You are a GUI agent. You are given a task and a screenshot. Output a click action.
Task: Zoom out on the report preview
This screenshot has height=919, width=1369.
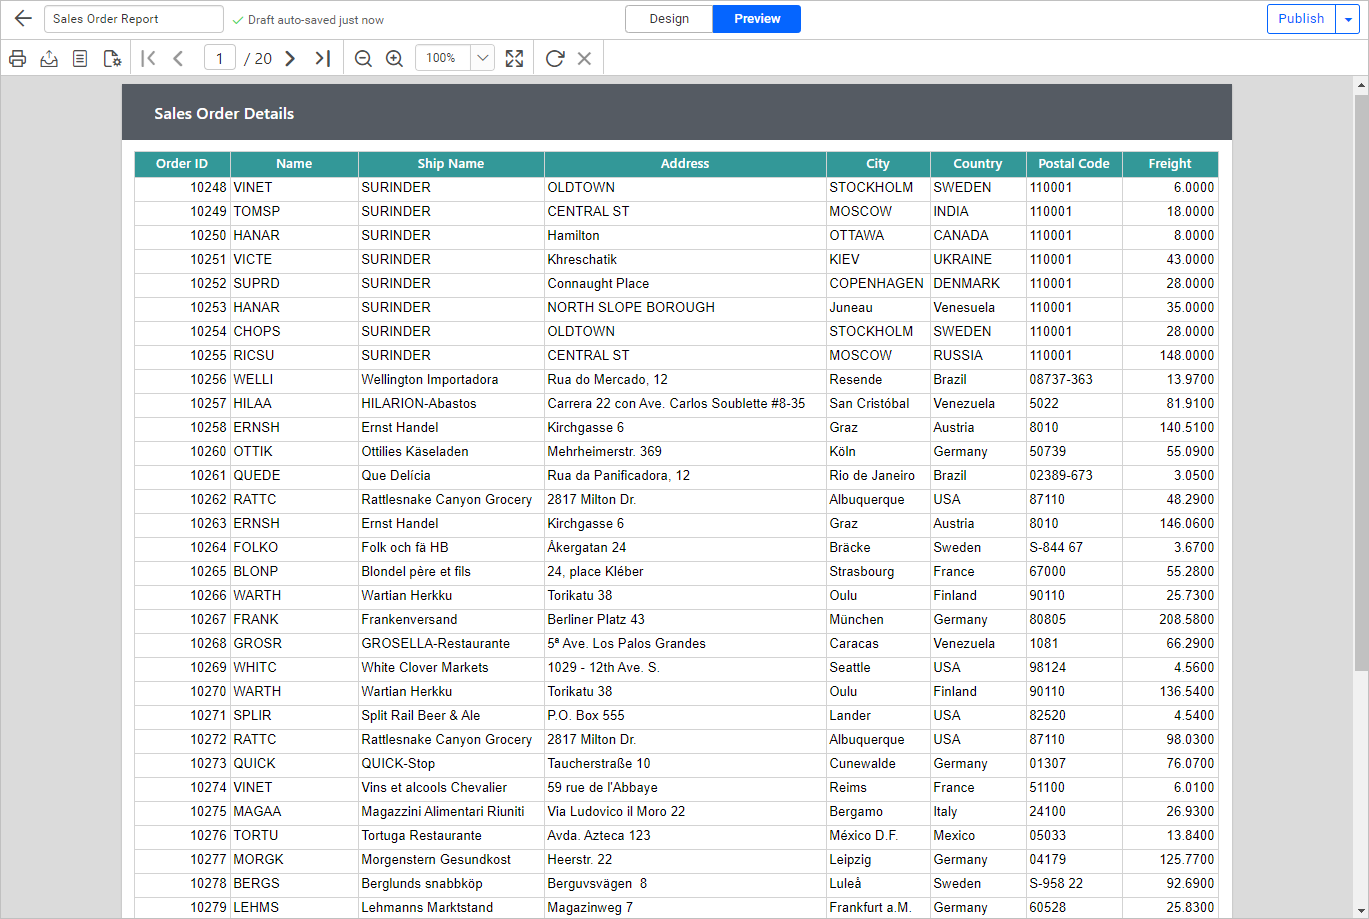tap(363, 58)
